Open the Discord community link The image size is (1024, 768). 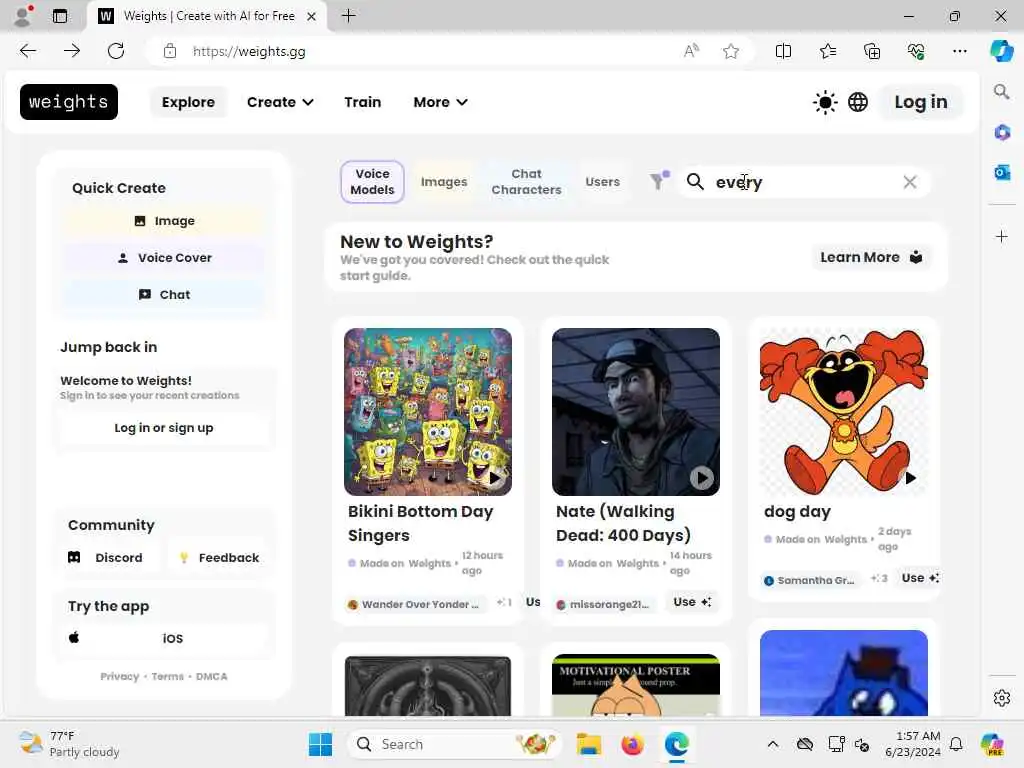[106, 558]
